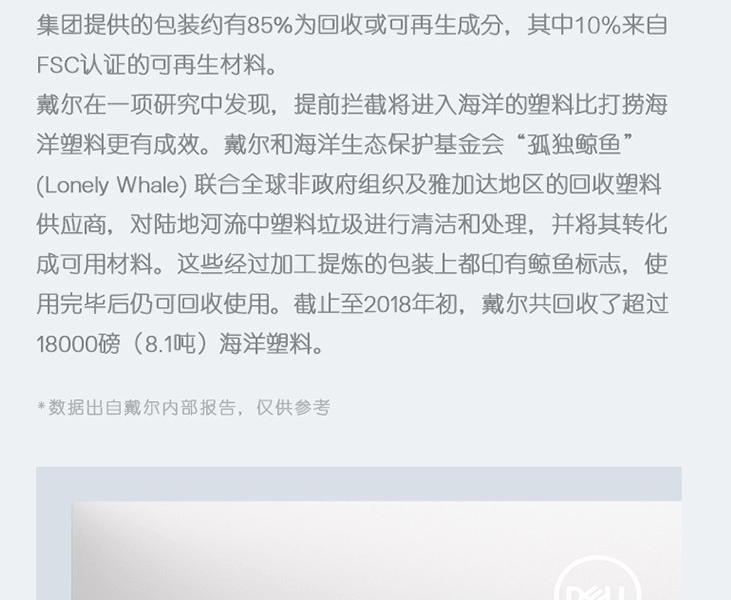731x600 pixels.
Task: Open the white product image below the article
Action: [377, 551]
